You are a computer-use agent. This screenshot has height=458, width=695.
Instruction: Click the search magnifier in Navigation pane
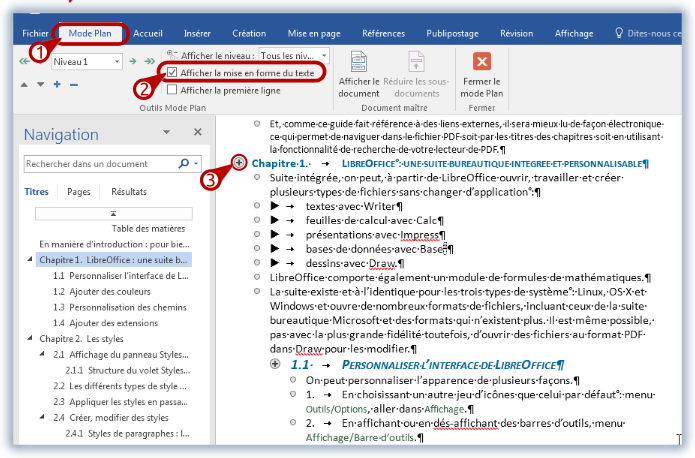[x=184, y=162]
